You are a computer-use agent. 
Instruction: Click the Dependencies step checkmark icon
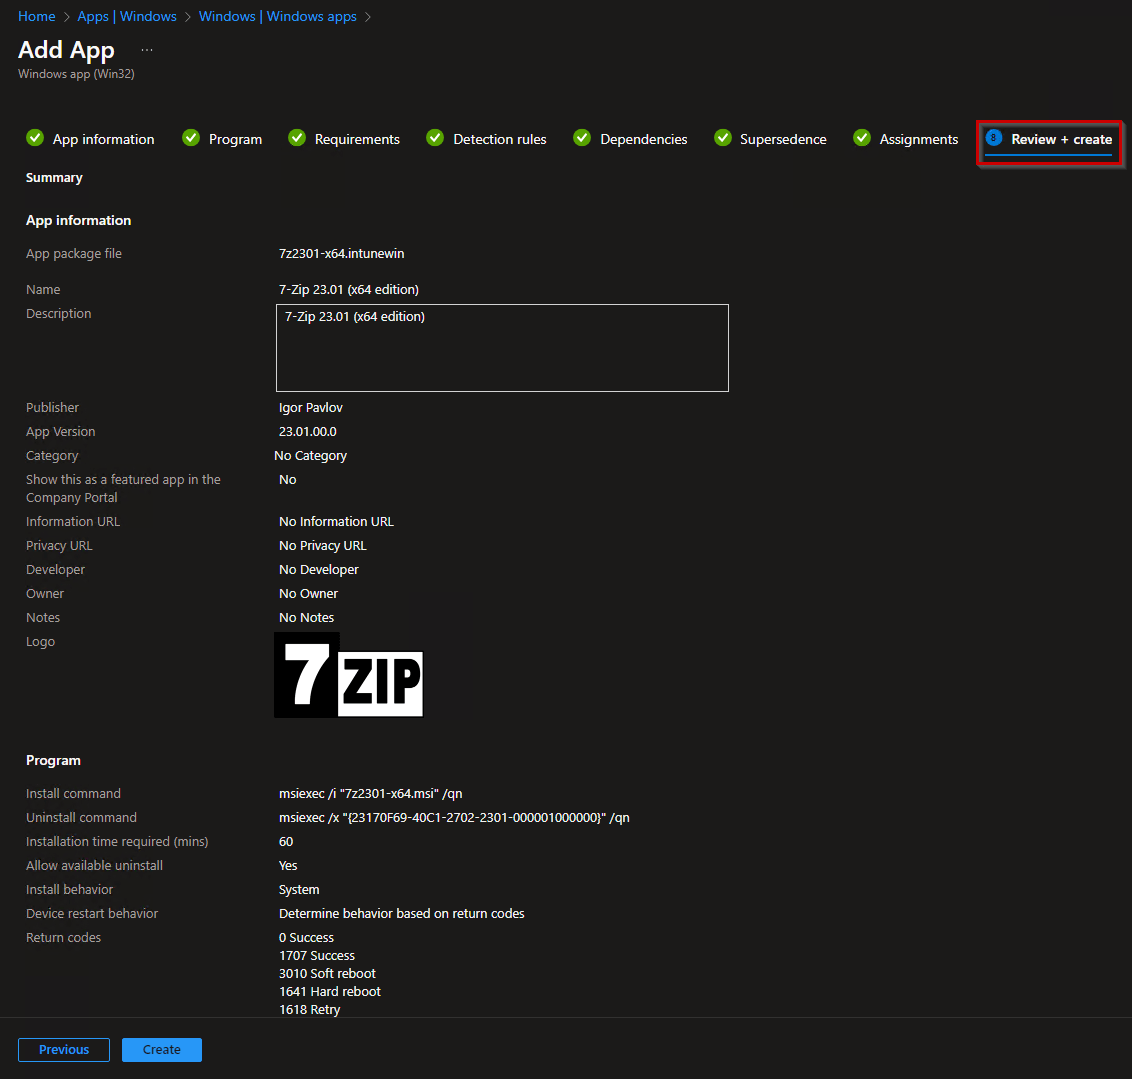pyautogui.click(x=582, y=138)
